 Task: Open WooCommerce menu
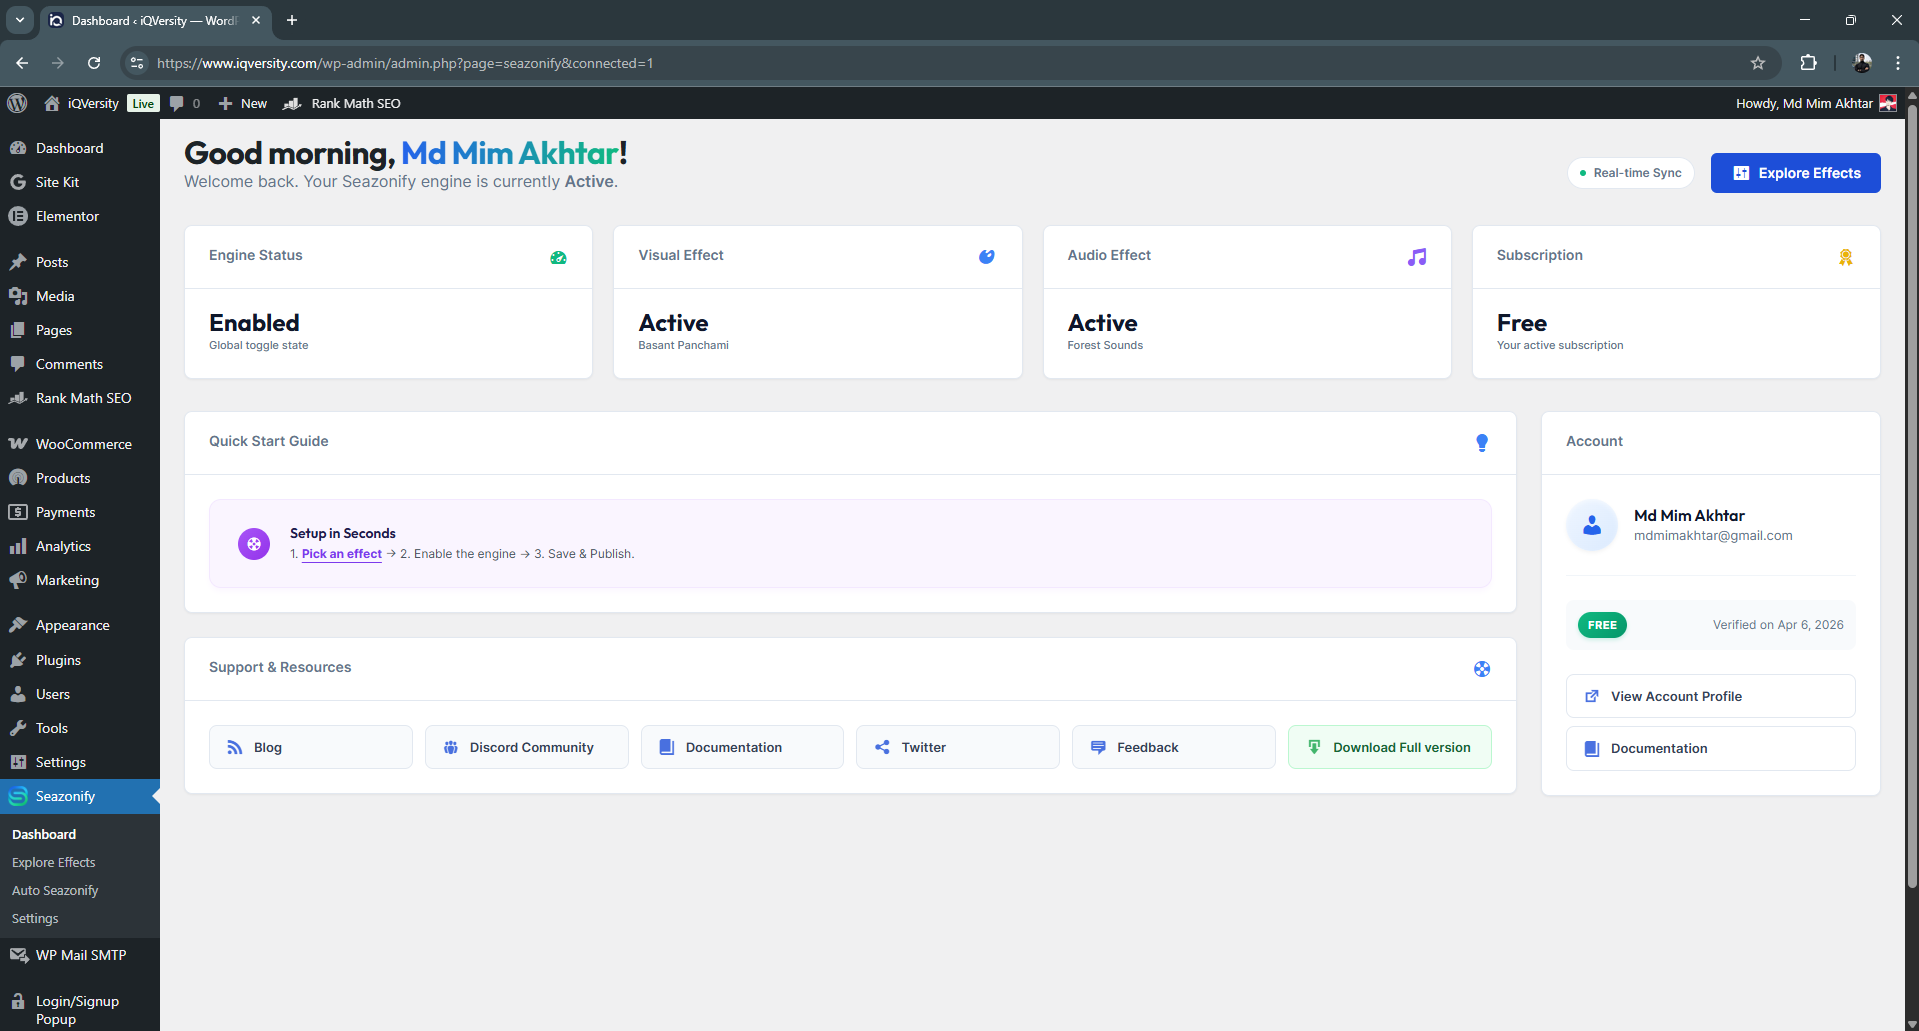pyautogui.click(x=80, y=444)
